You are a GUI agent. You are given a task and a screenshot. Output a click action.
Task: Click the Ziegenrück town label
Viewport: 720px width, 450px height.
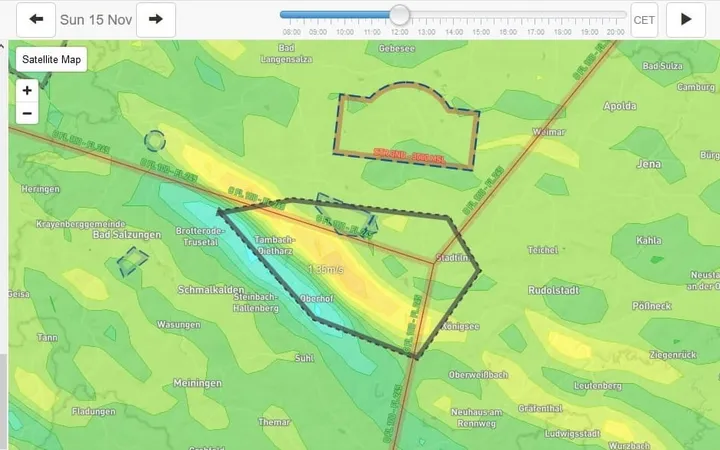coord(673,354)
